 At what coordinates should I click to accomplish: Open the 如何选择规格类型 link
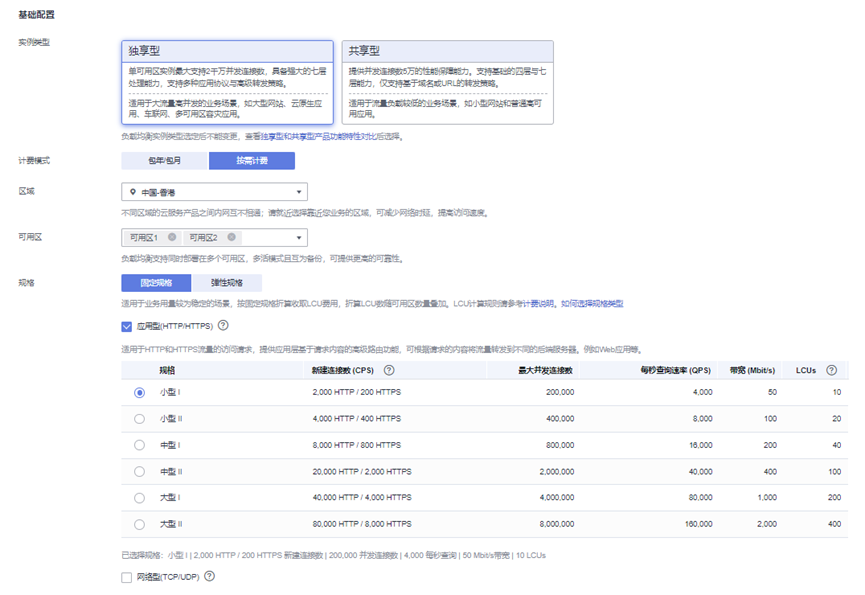[592, 303]
